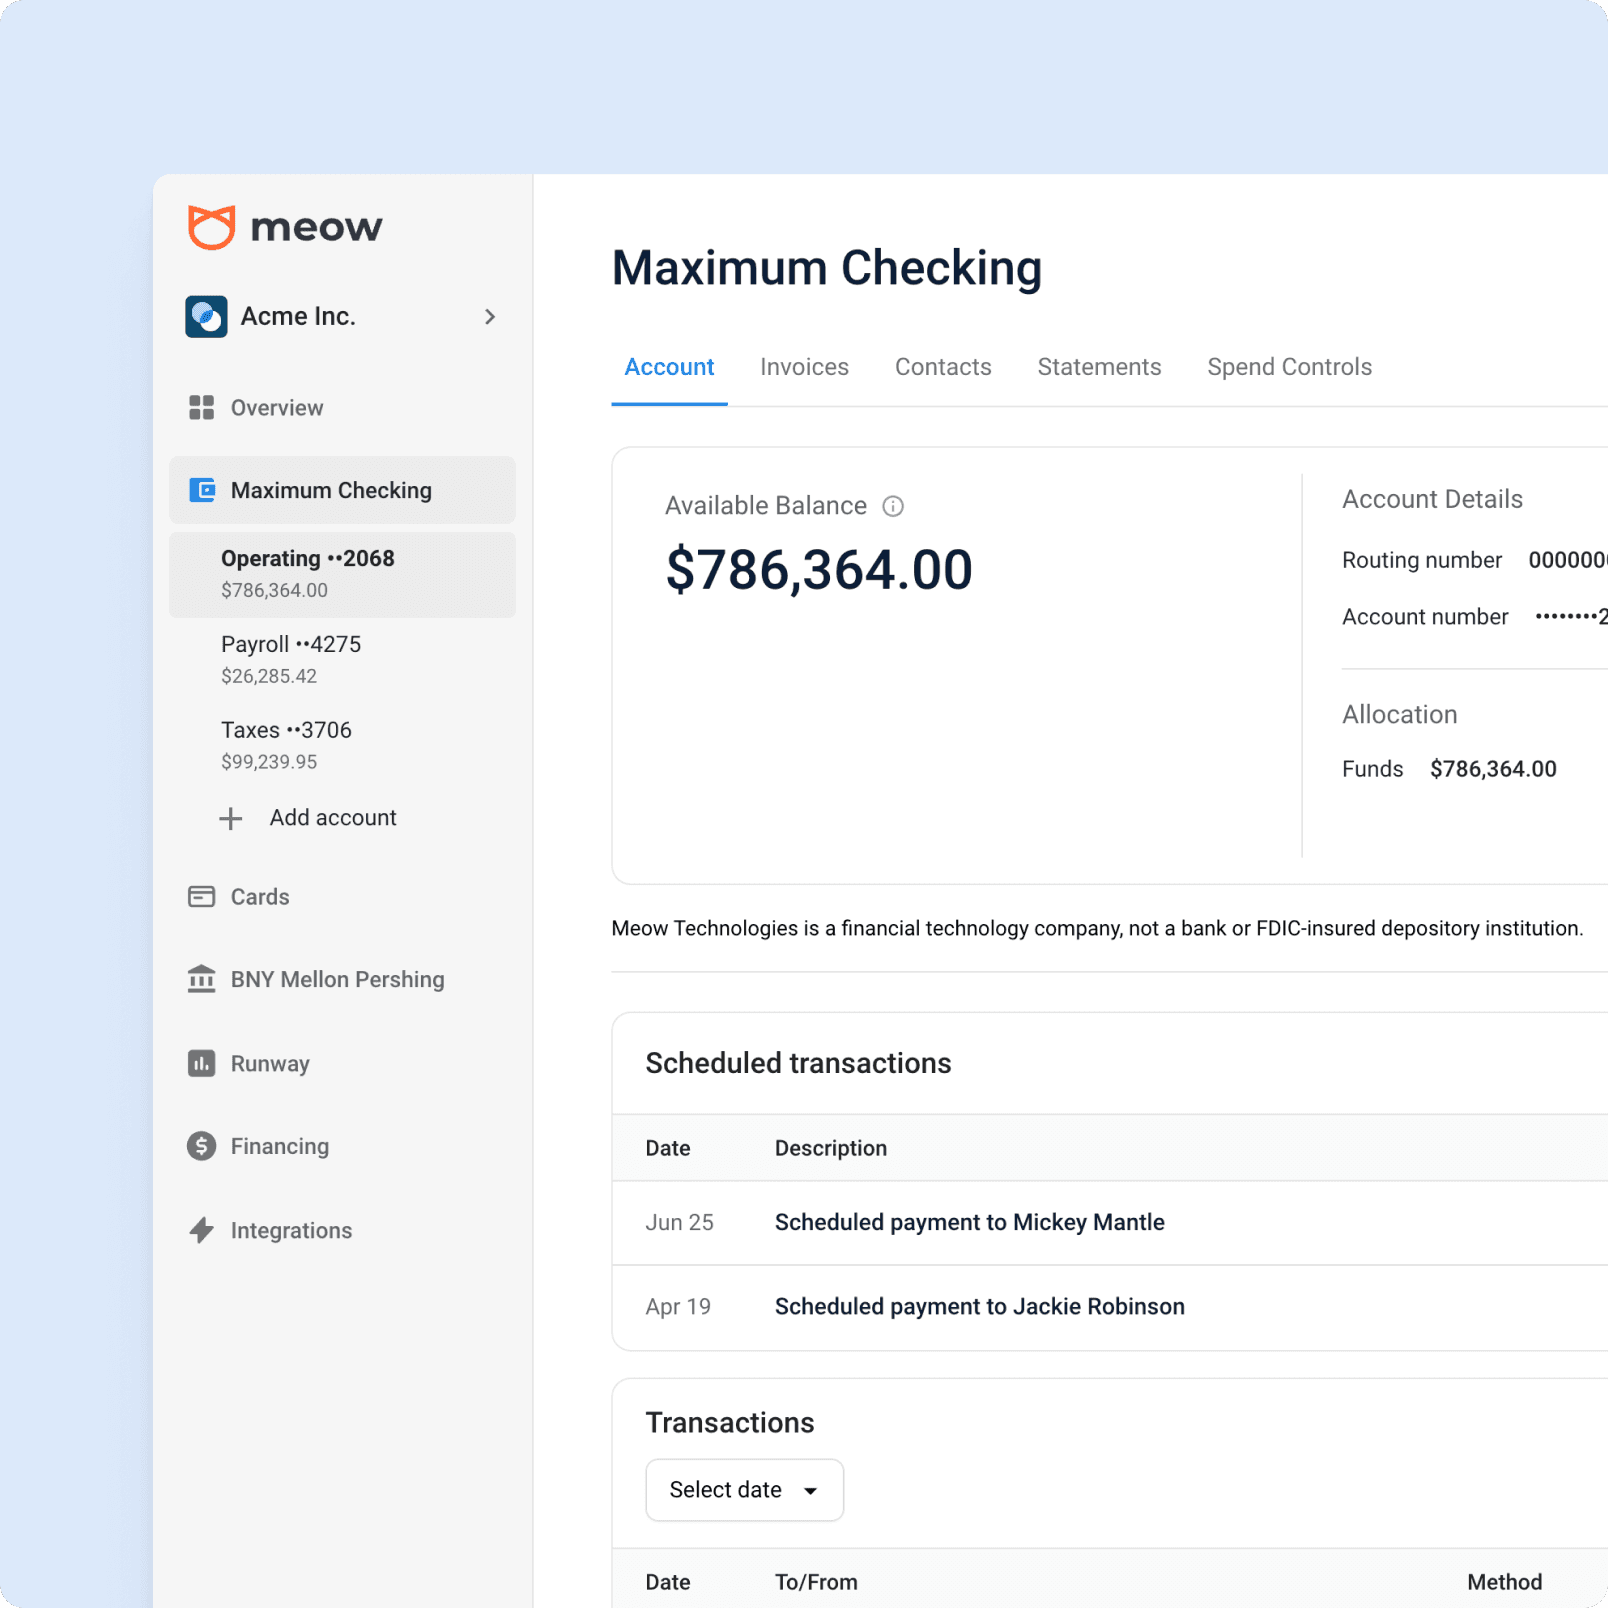
Task: Click the $99,239.95 Taxes balance
Action: click(269, 762)
